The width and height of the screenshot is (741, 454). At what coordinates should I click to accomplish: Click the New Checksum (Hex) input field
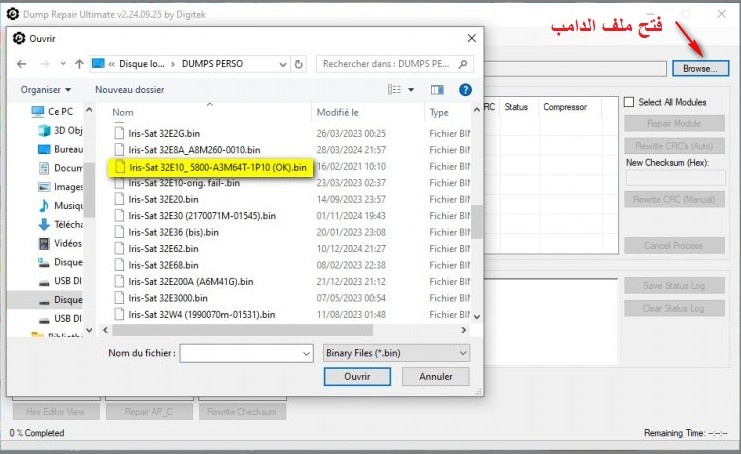pos(675,178)
